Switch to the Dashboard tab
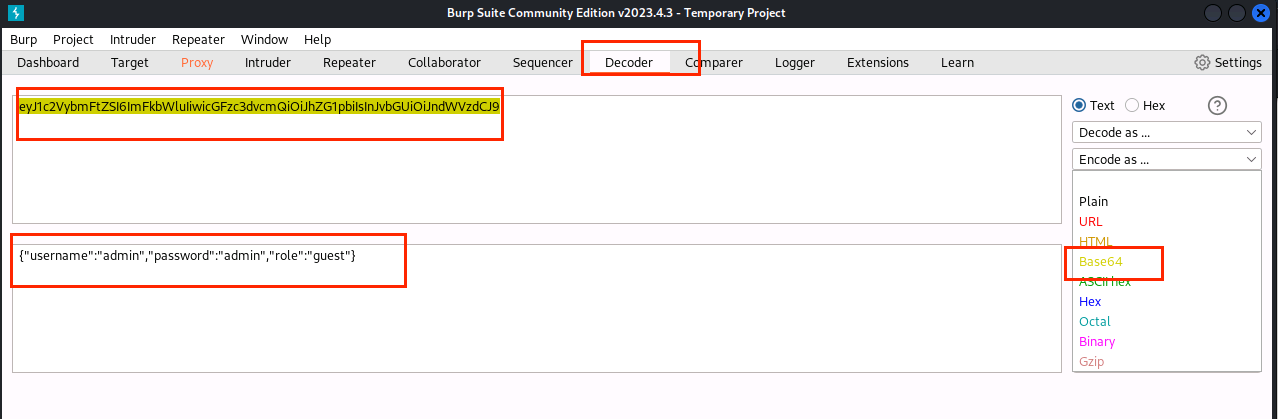The width and height of the screenshot is (1278, 419). pos(48,62)
